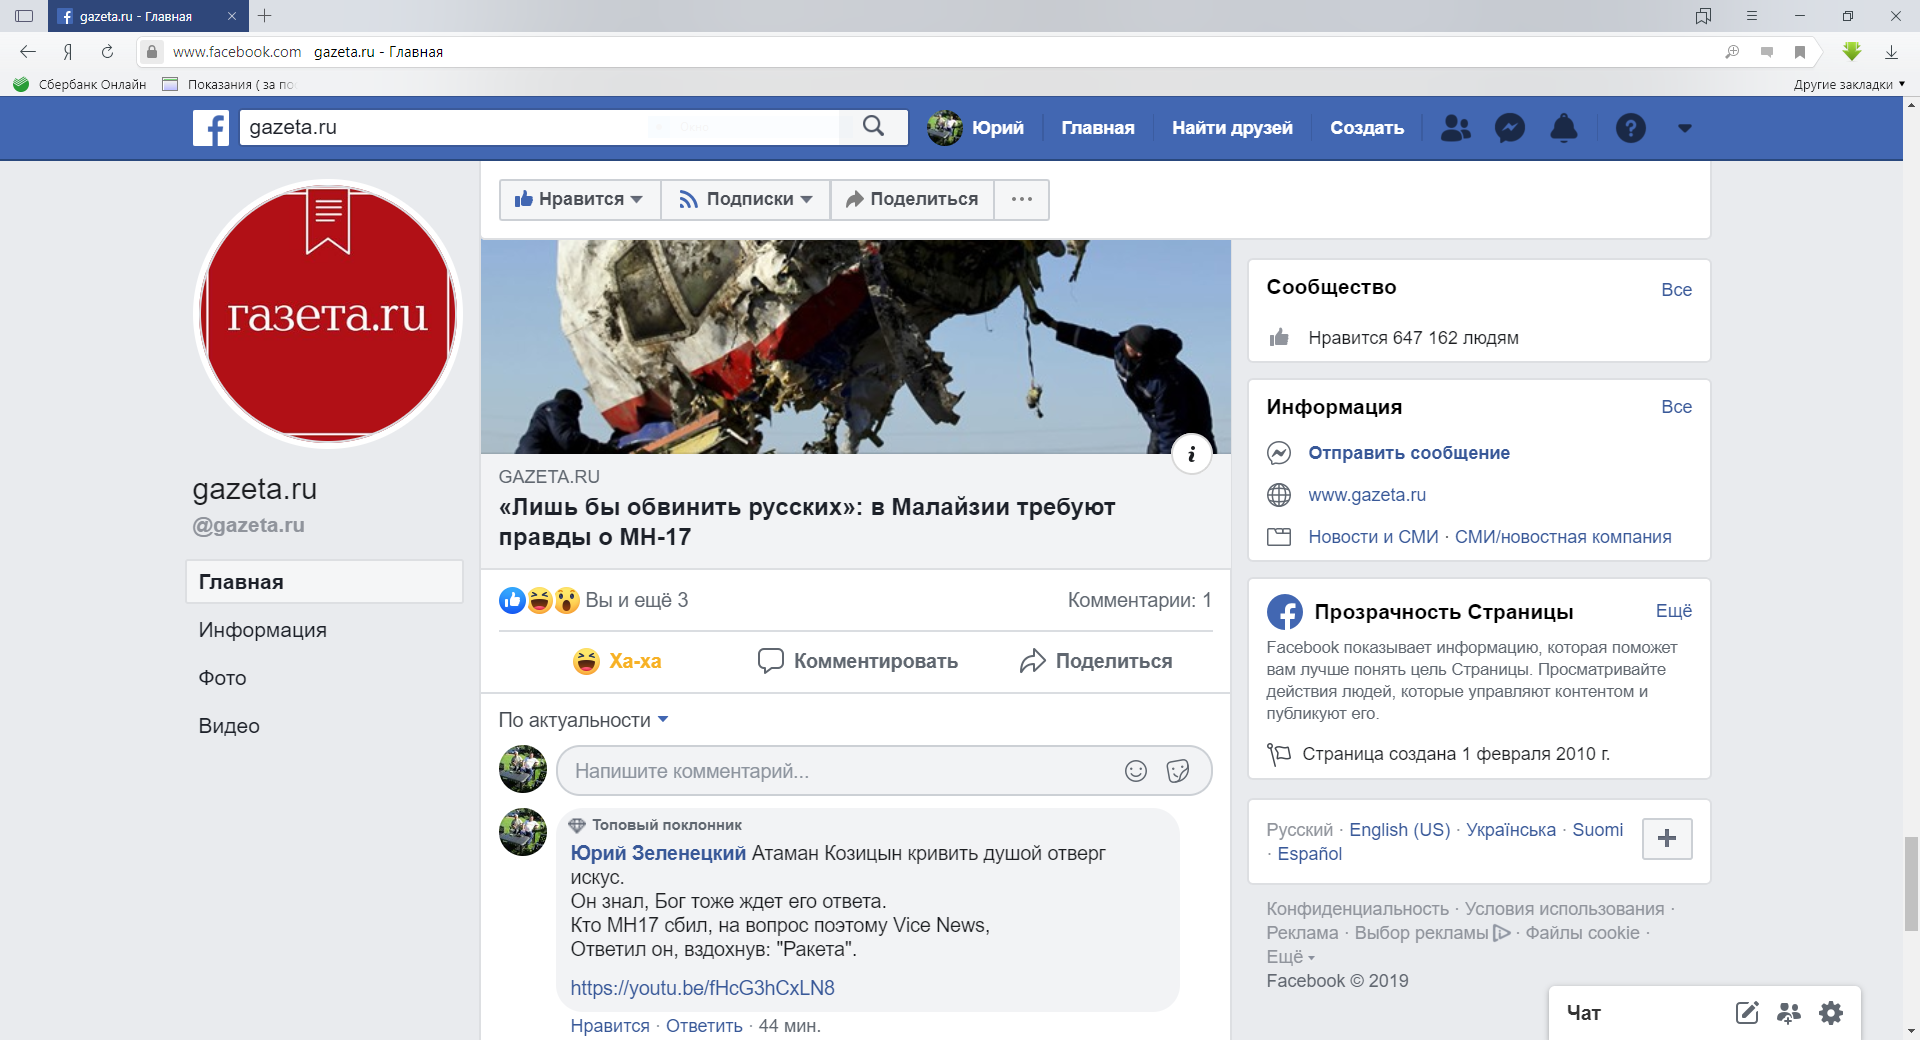Click Комментировать on the post
The image size is (1920, 1040).
tap(858, 661)
